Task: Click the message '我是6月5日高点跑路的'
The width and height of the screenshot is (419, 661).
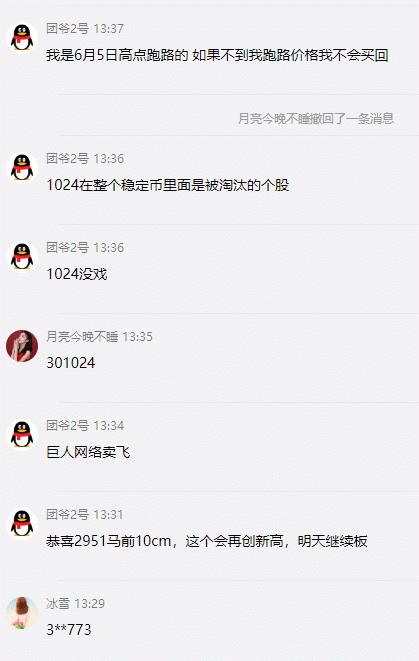Action: pyautogui.click(x=217, y=55)
